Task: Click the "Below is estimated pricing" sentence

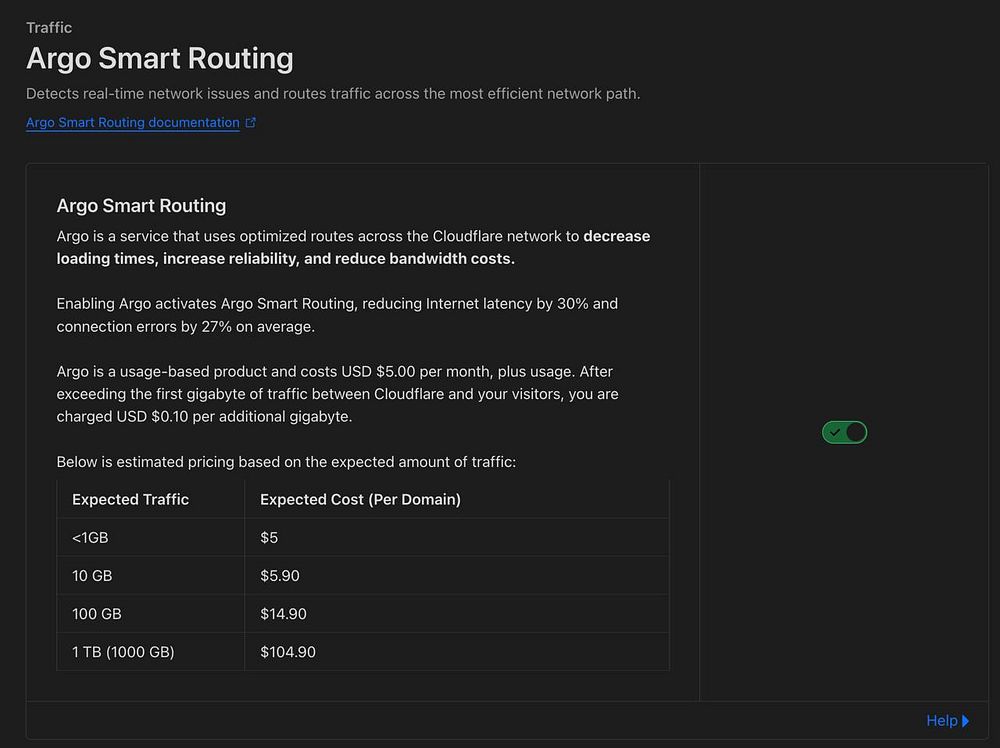Action: (286, 462)
